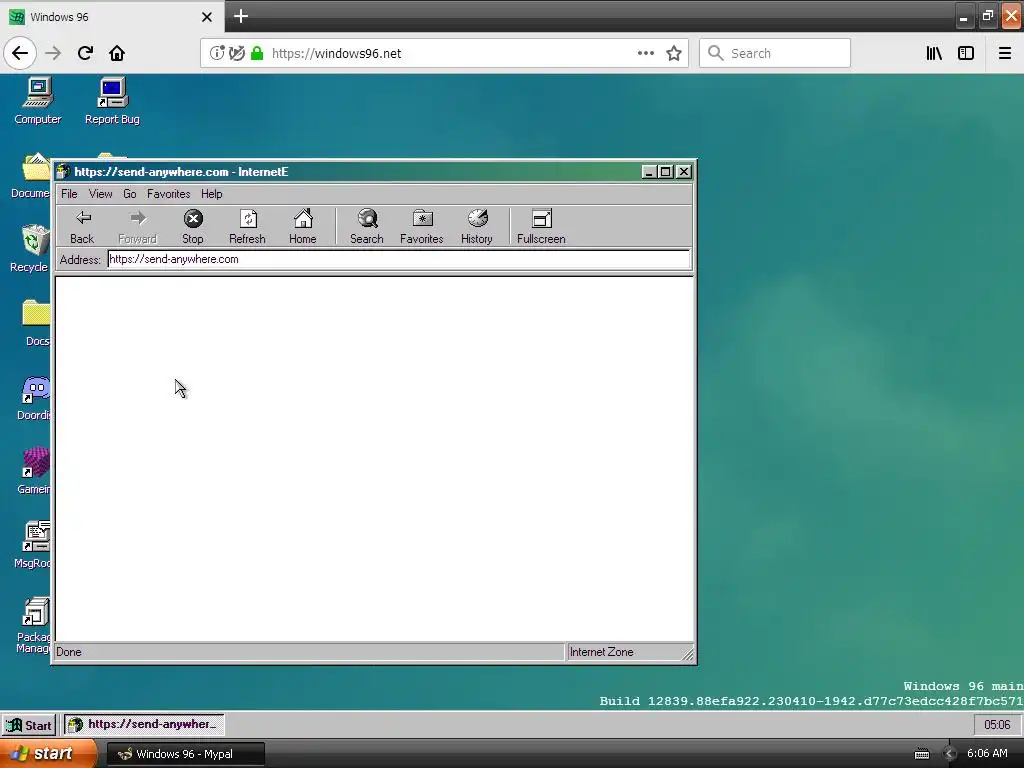Open the outer XP green start button
The height and width of the screenshot is (768, 1024).
[x=48, y=754]
